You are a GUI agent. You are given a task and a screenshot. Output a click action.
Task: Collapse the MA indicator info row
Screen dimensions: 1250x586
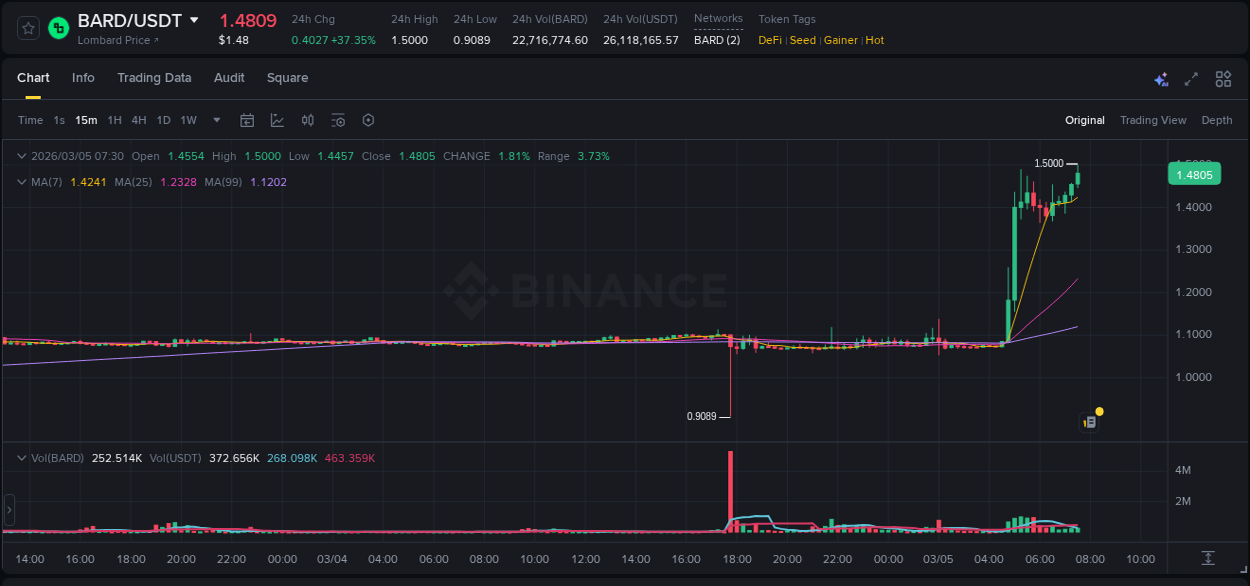pos(21,182)
